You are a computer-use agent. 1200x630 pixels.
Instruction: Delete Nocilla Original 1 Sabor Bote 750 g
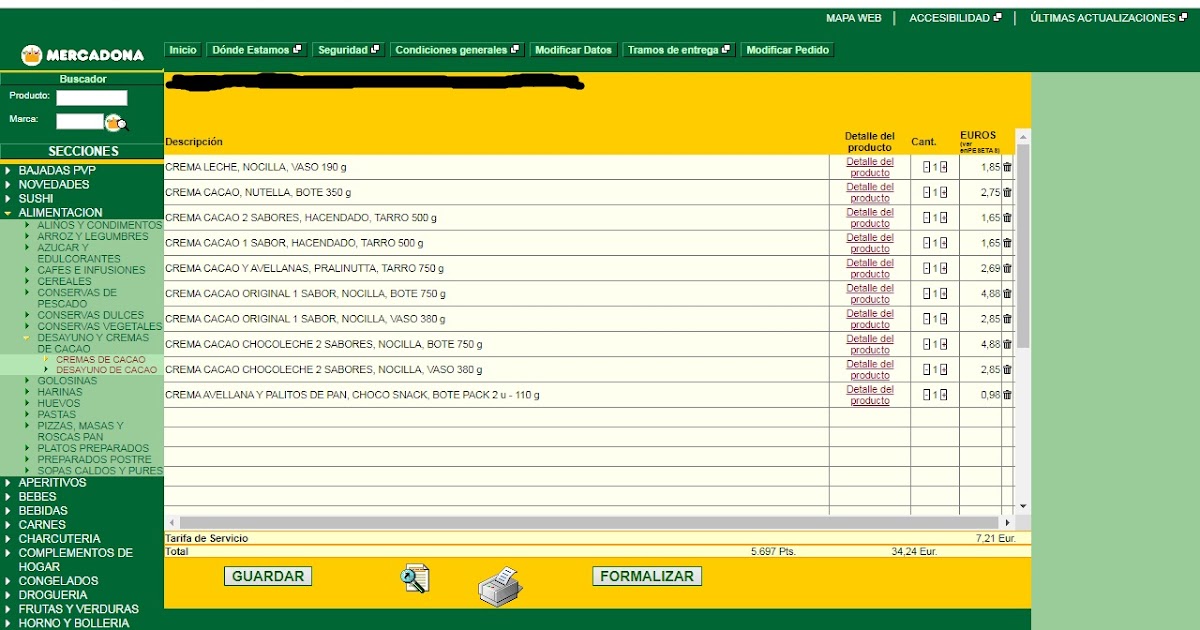click(x=1007, y=293)
